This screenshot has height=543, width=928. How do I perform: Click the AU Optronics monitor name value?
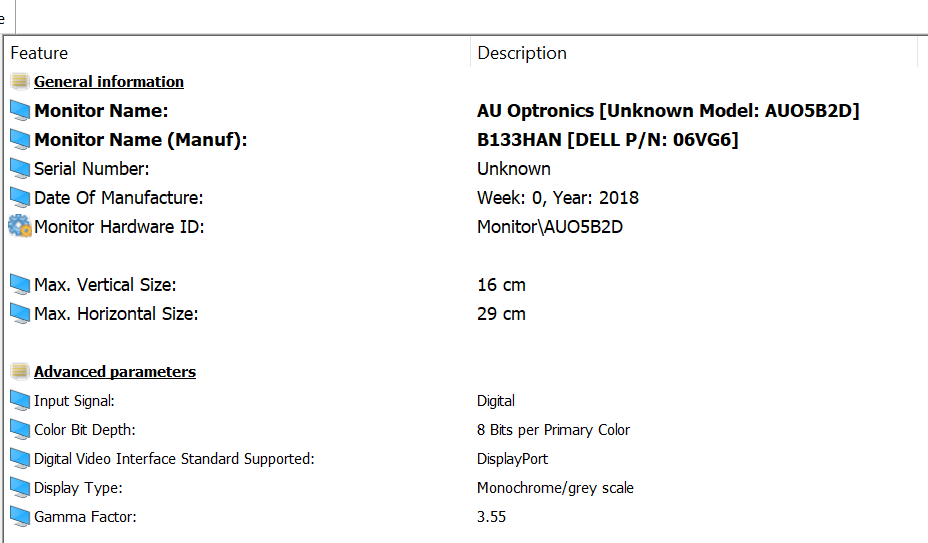point(668,111)
